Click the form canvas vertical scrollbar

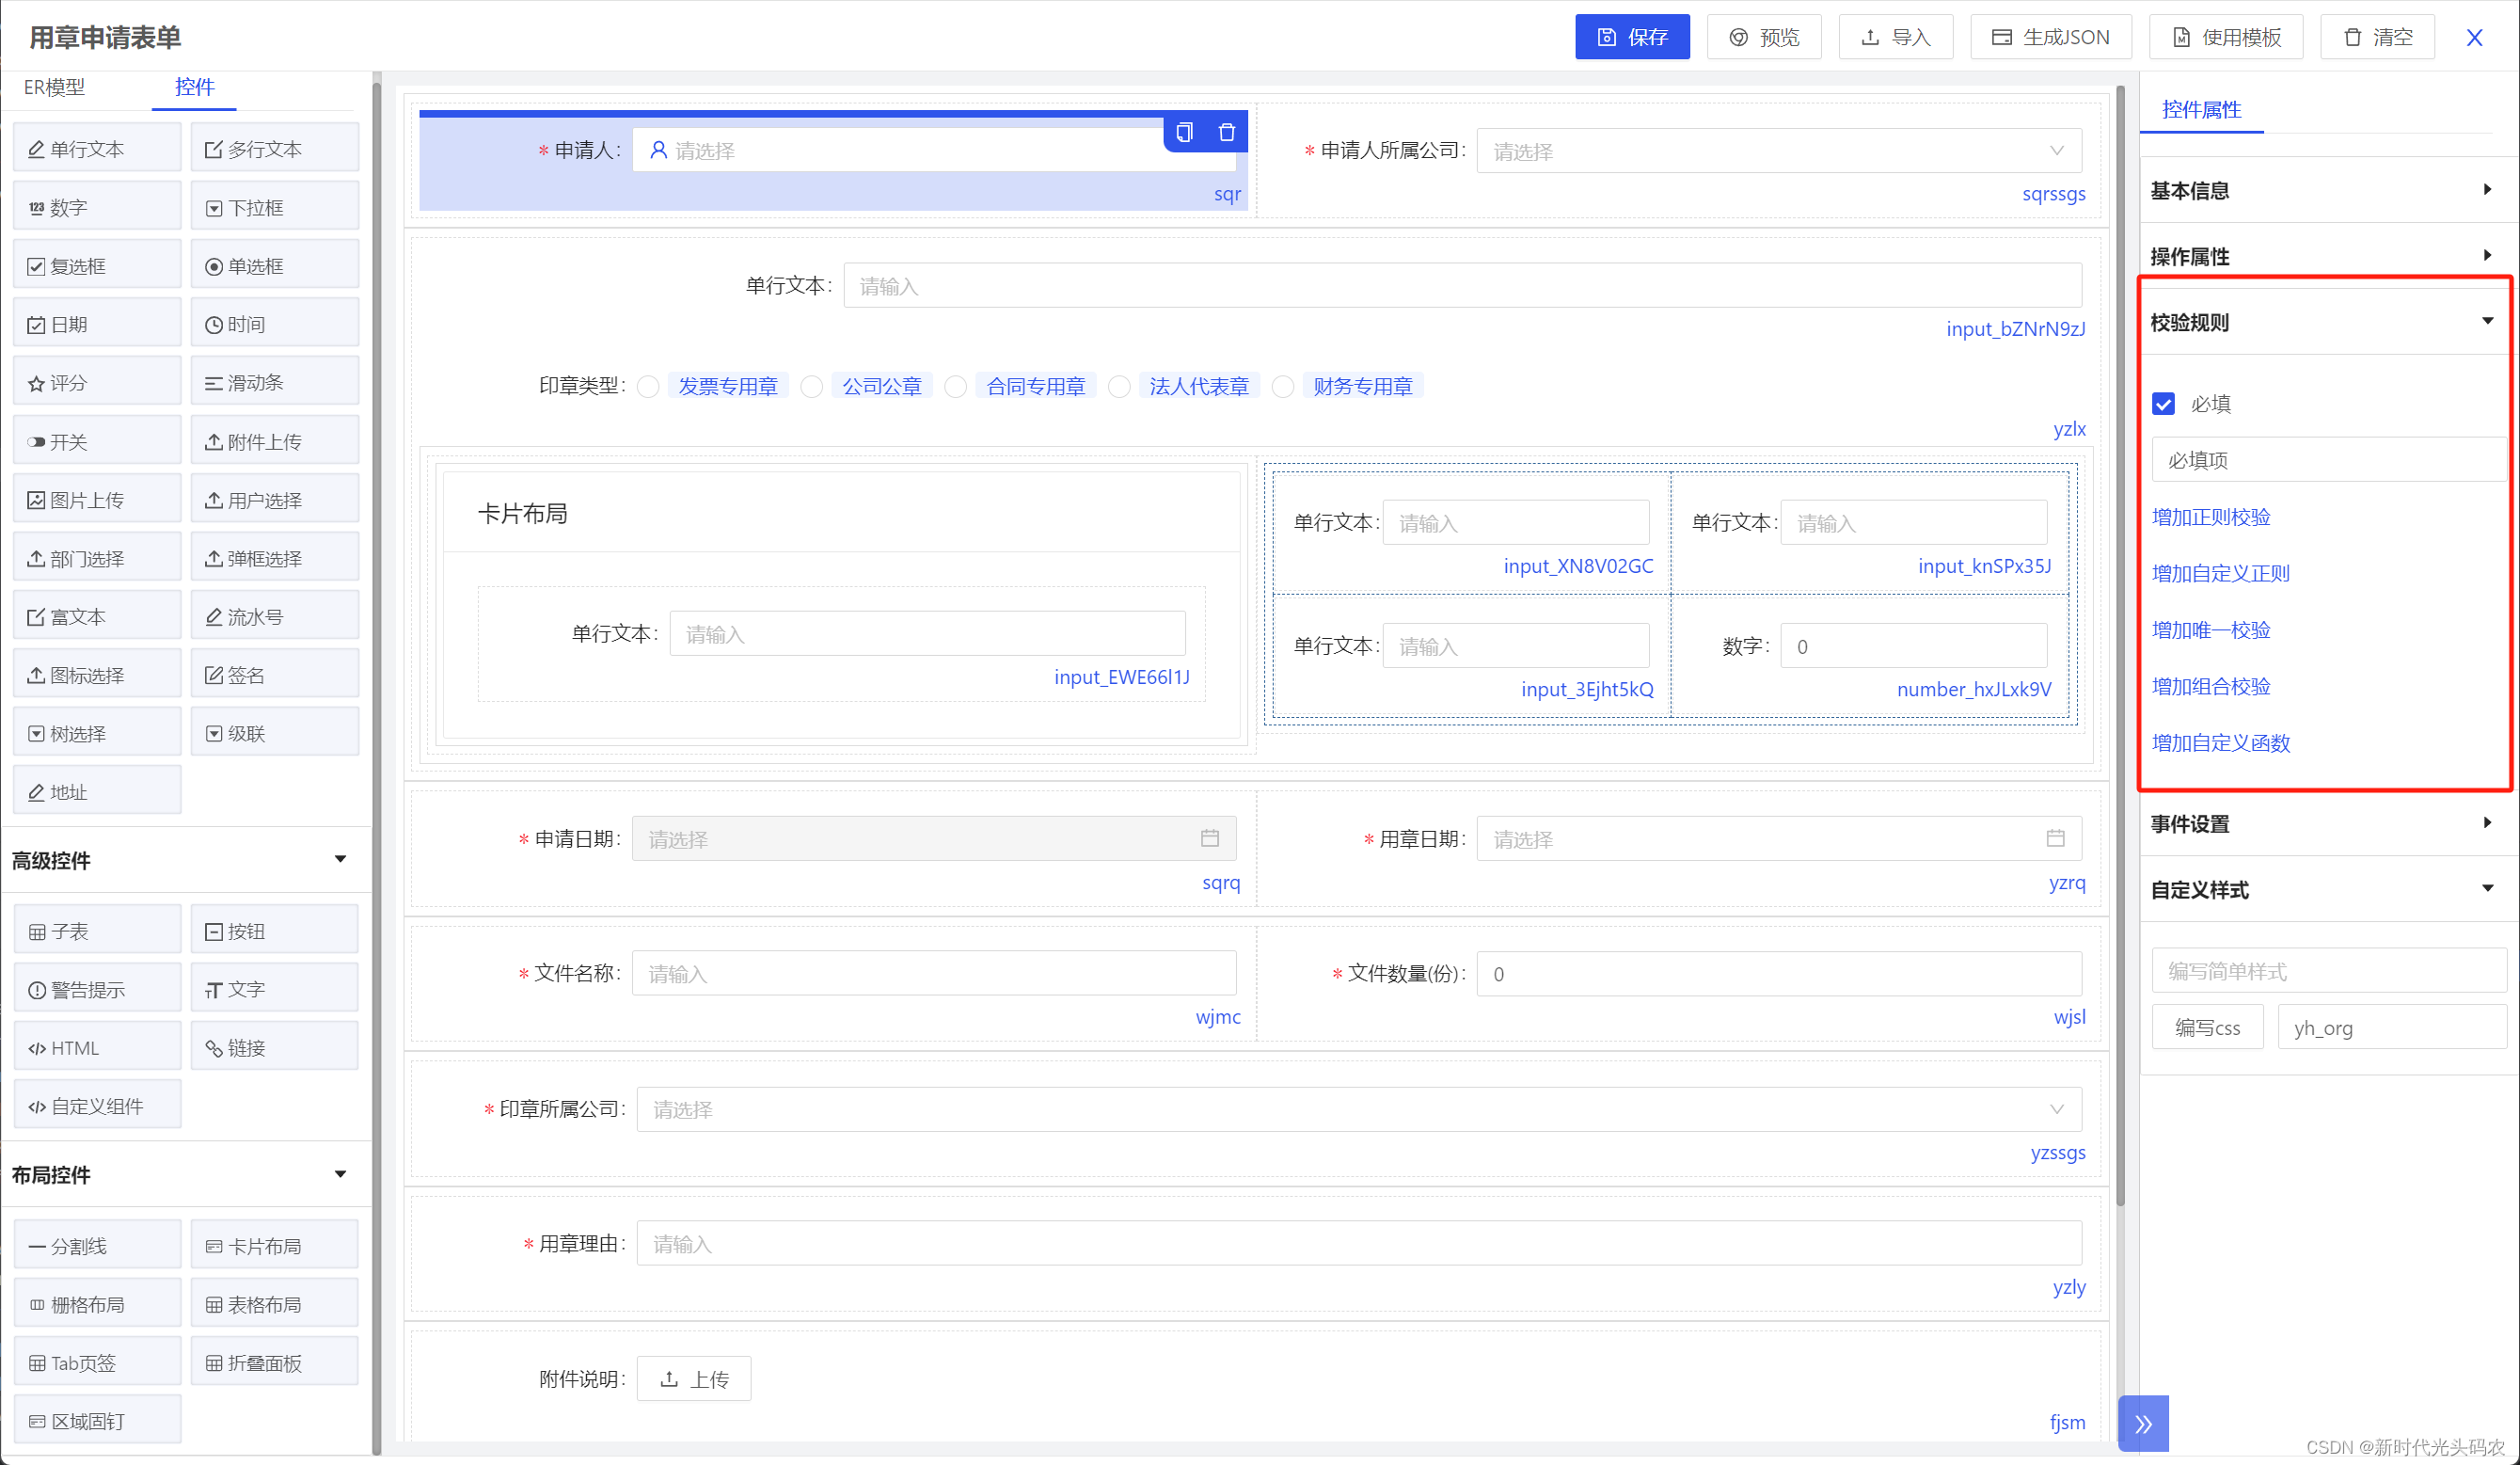(2119, 640)
